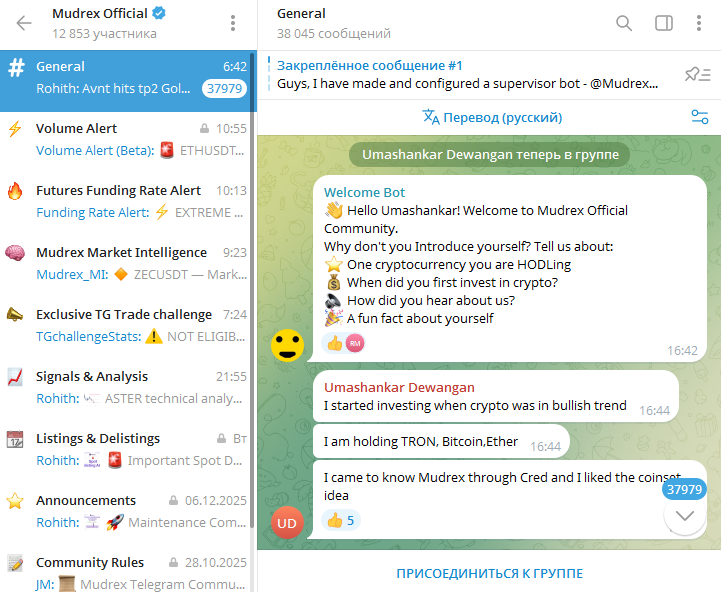Click the Mudrex Official group title
The height and width of the screenshot is (592, 721).
pyautogui.click(x=100, y=13)
